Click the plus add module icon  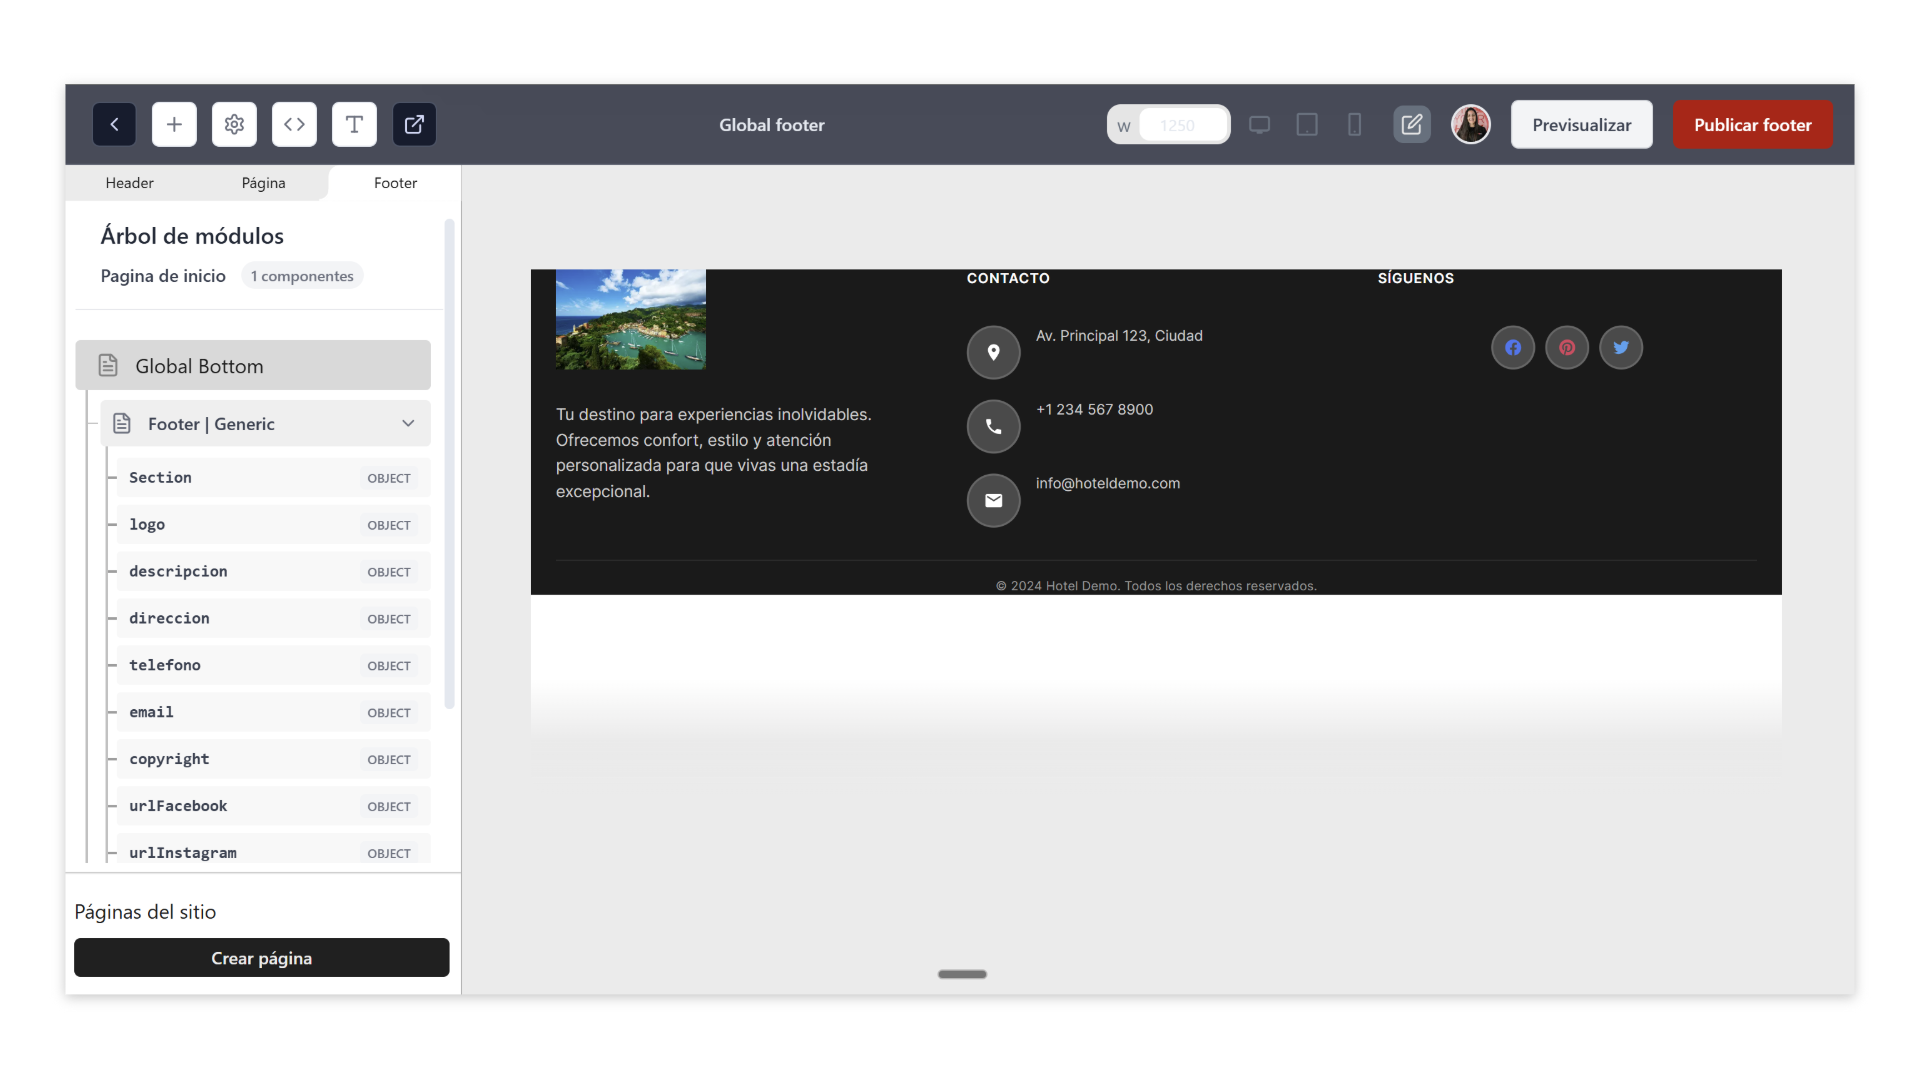point(174,125)
